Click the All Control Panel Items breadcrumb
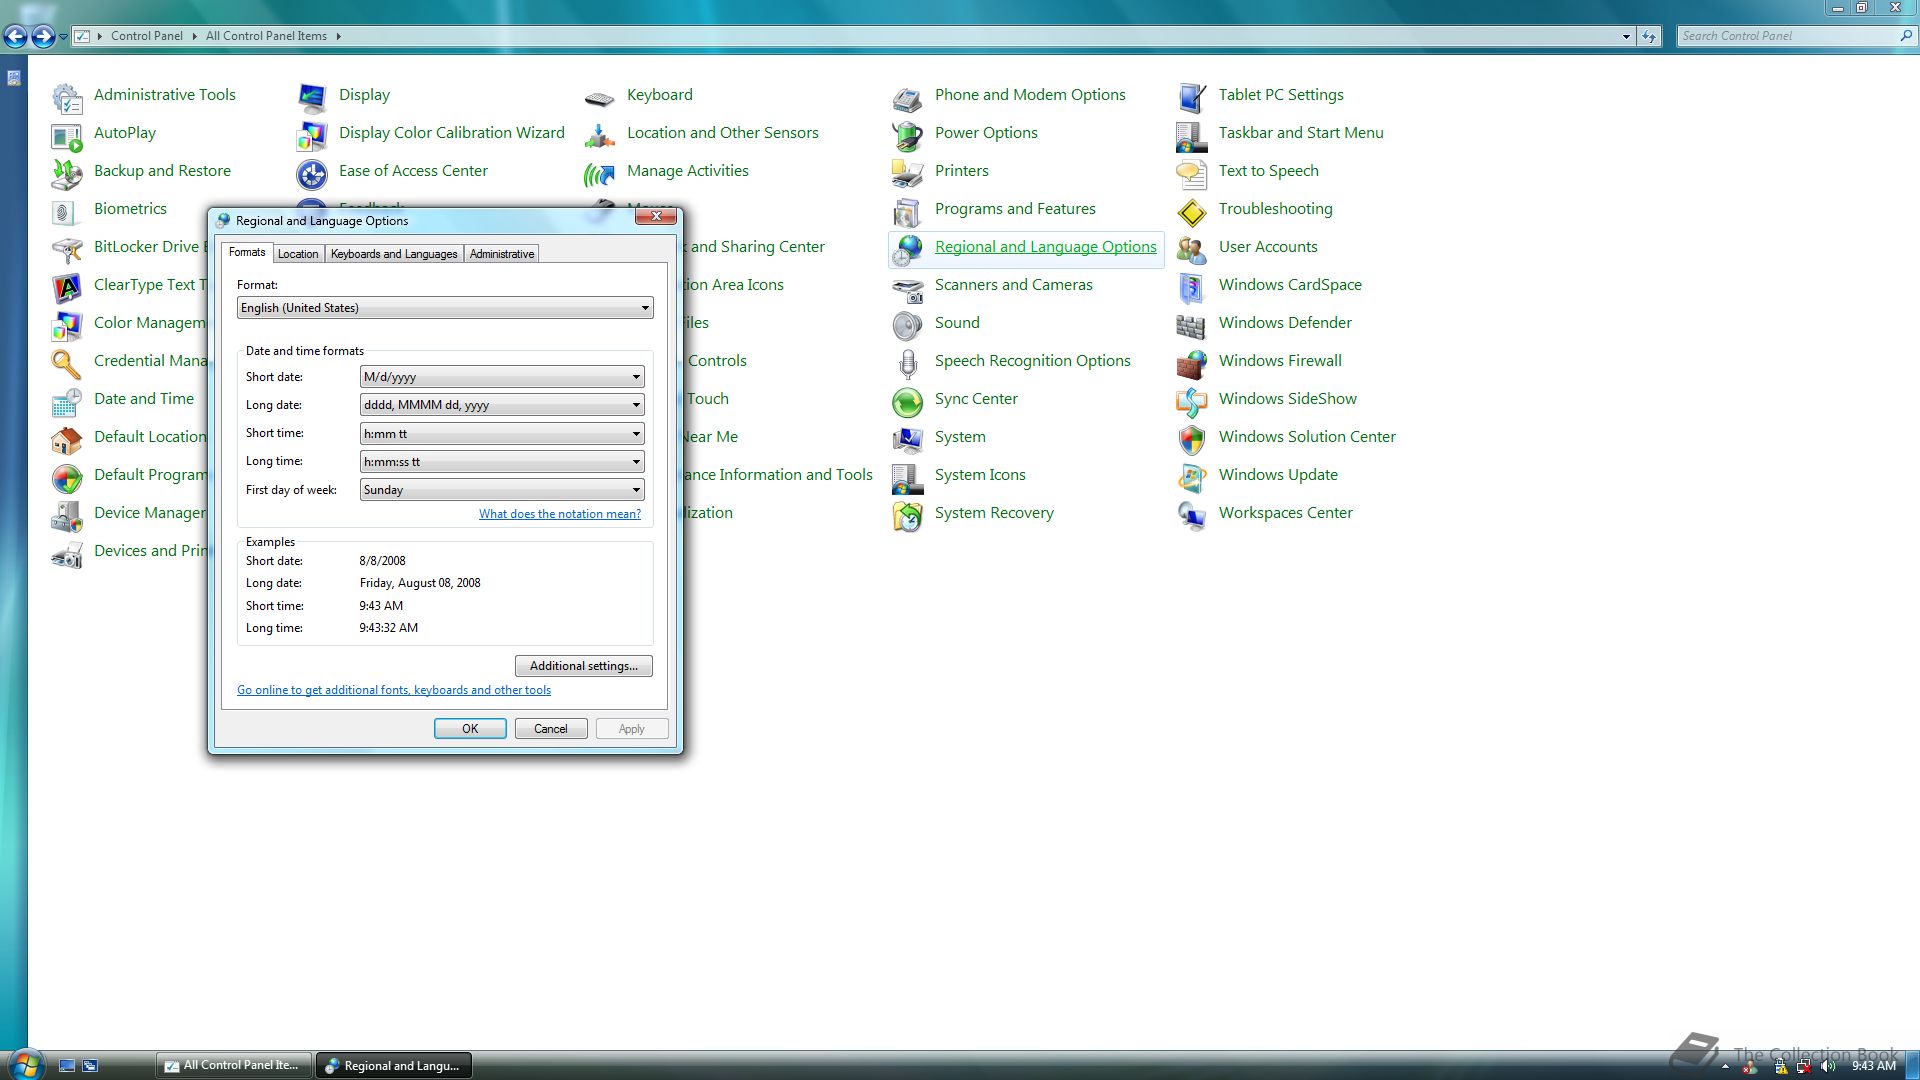 click(266, 36)
